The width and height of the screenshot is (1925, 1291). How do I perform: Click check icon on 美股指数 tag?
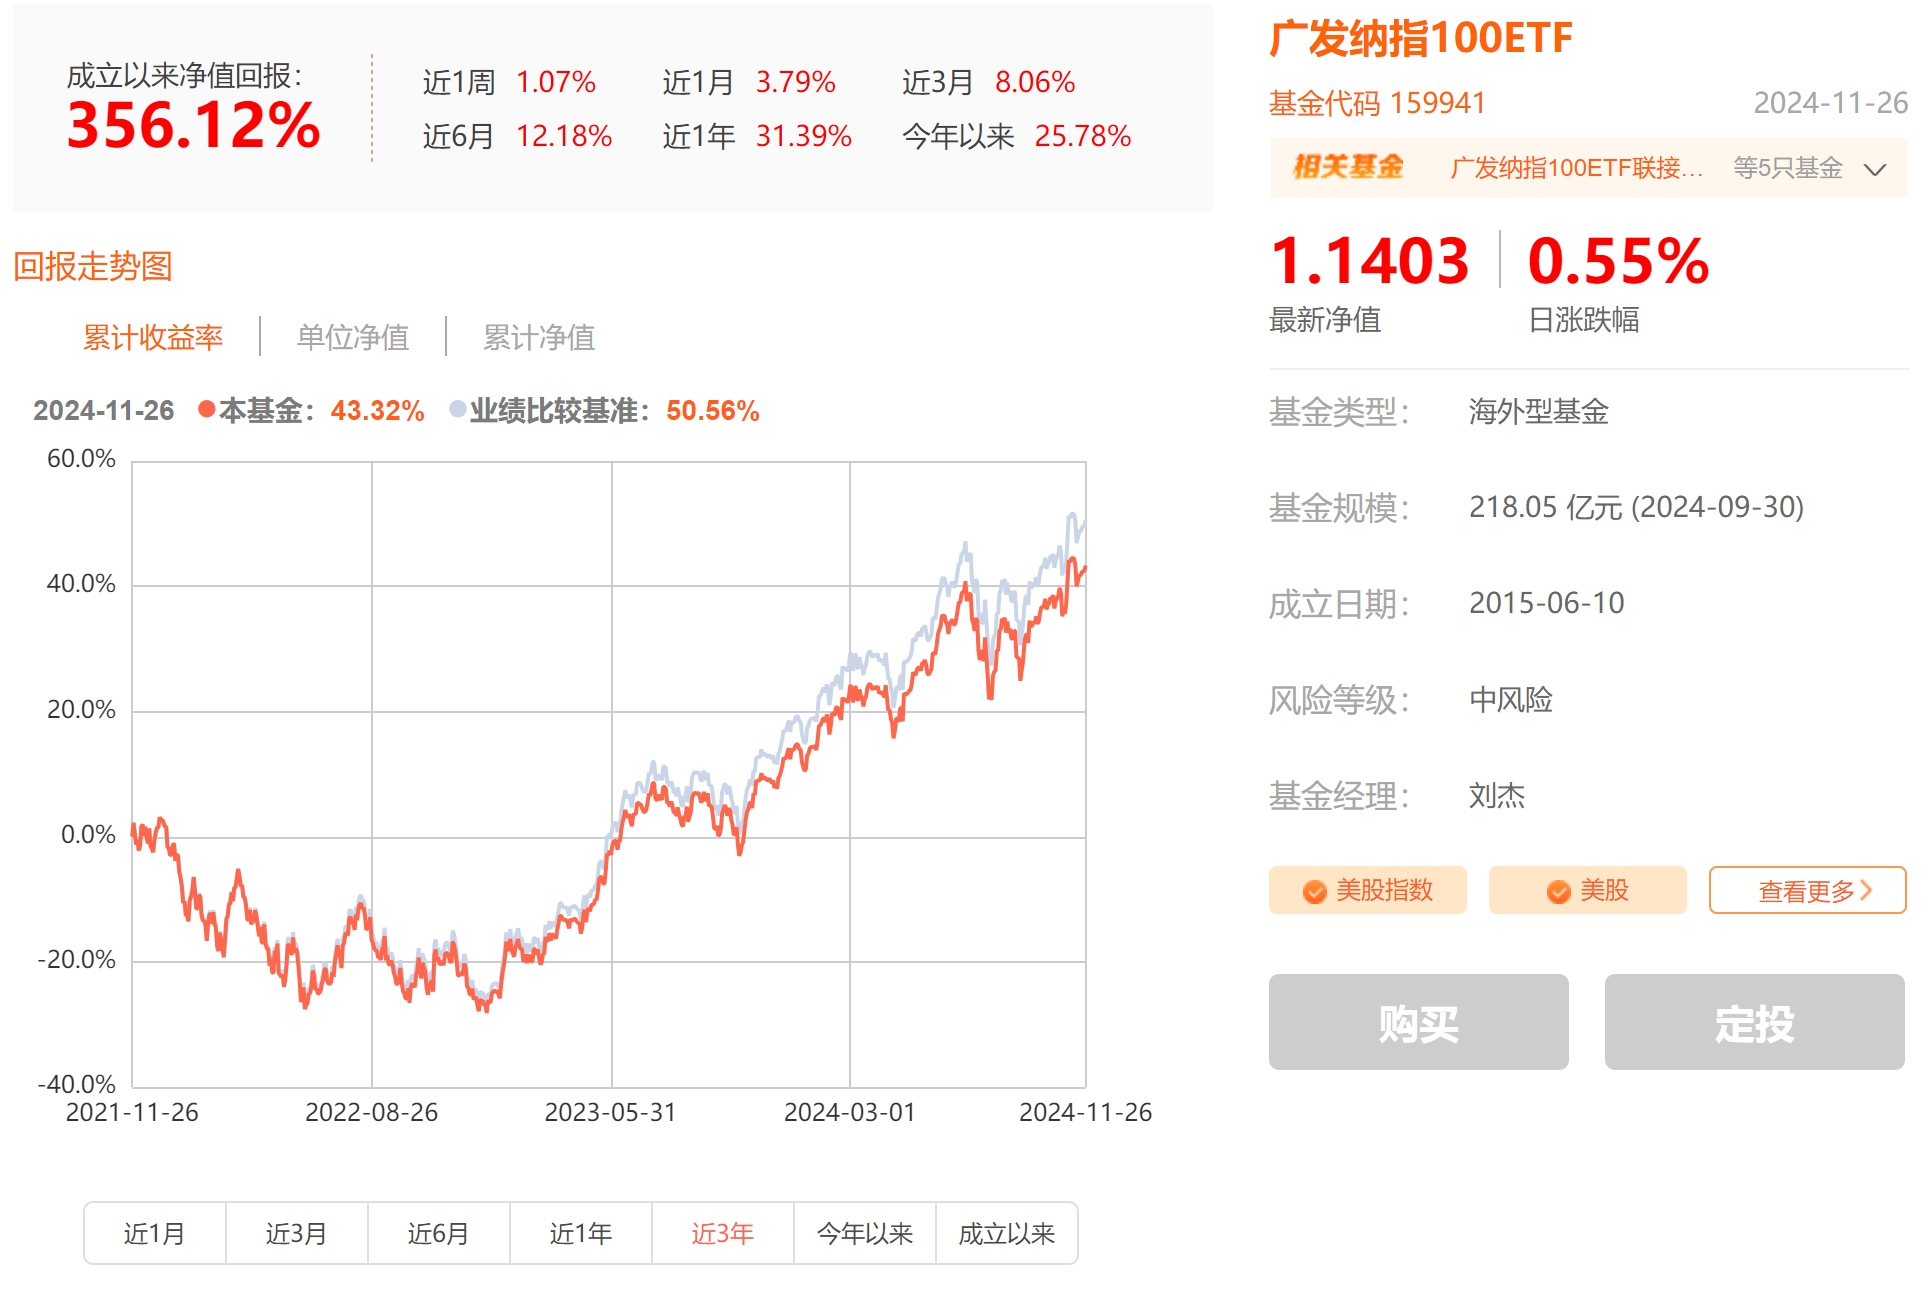[x=1314, y=891]
